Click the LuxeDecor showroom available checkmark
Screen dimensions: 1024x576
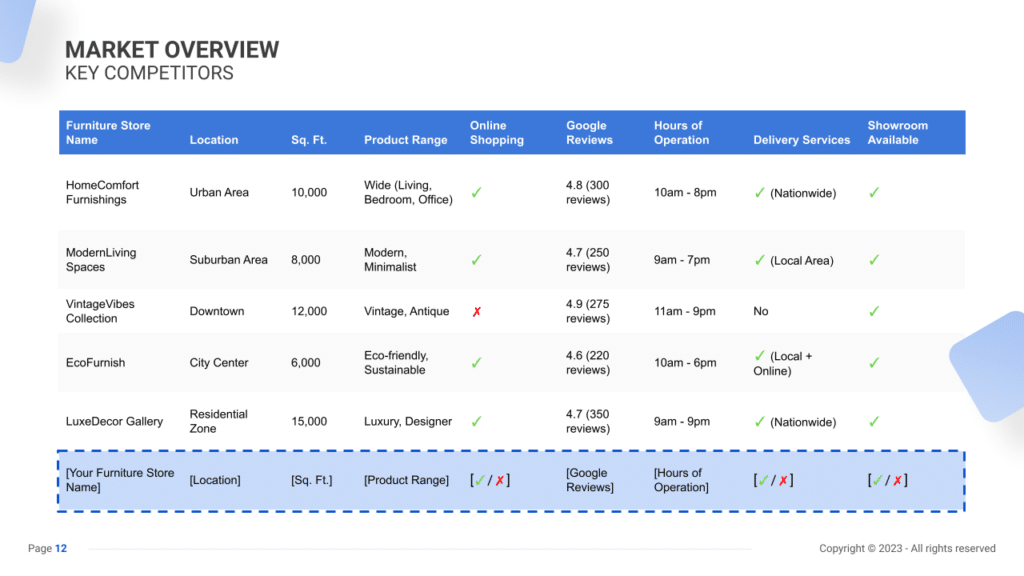click(x=874, y=421)
